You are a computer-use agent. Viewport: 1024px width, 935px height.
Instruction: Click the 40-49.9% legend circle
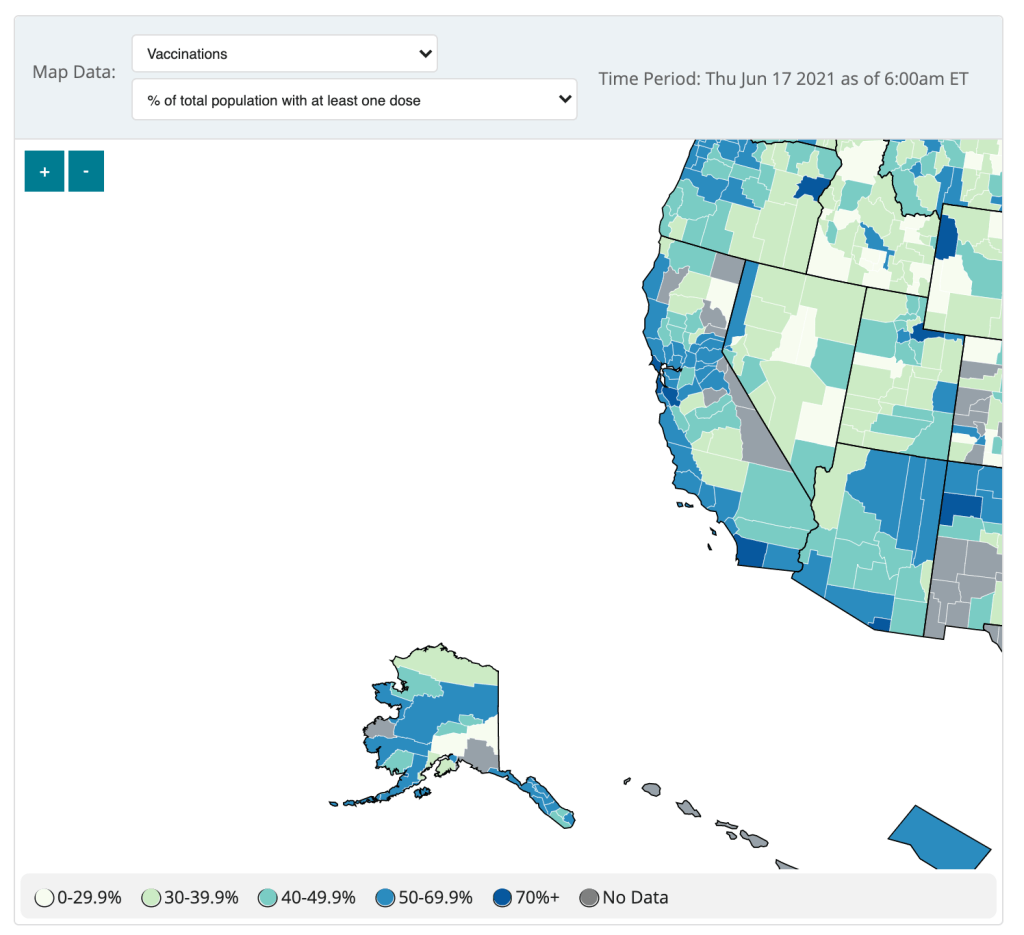click(x=269, y=898)
